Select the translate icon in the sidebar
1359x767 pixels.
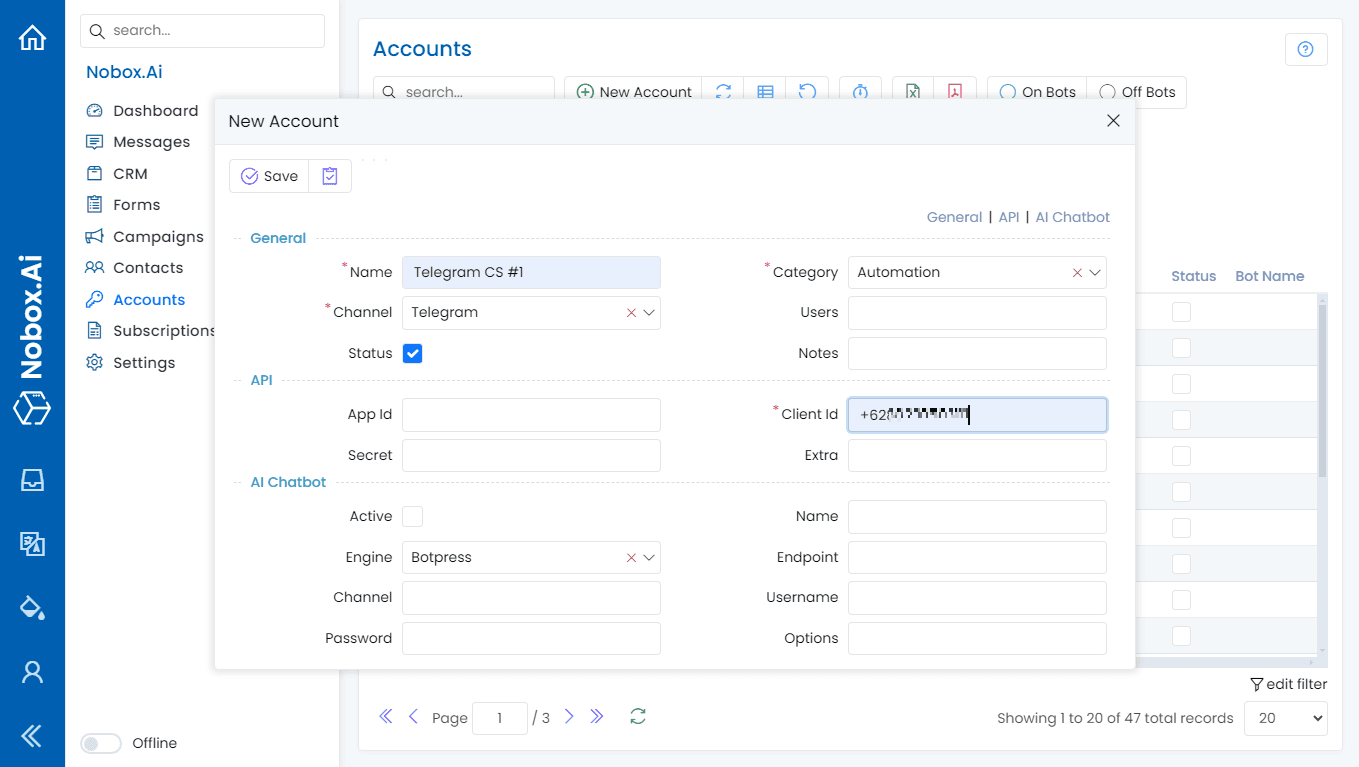click(x=33, y=544)
